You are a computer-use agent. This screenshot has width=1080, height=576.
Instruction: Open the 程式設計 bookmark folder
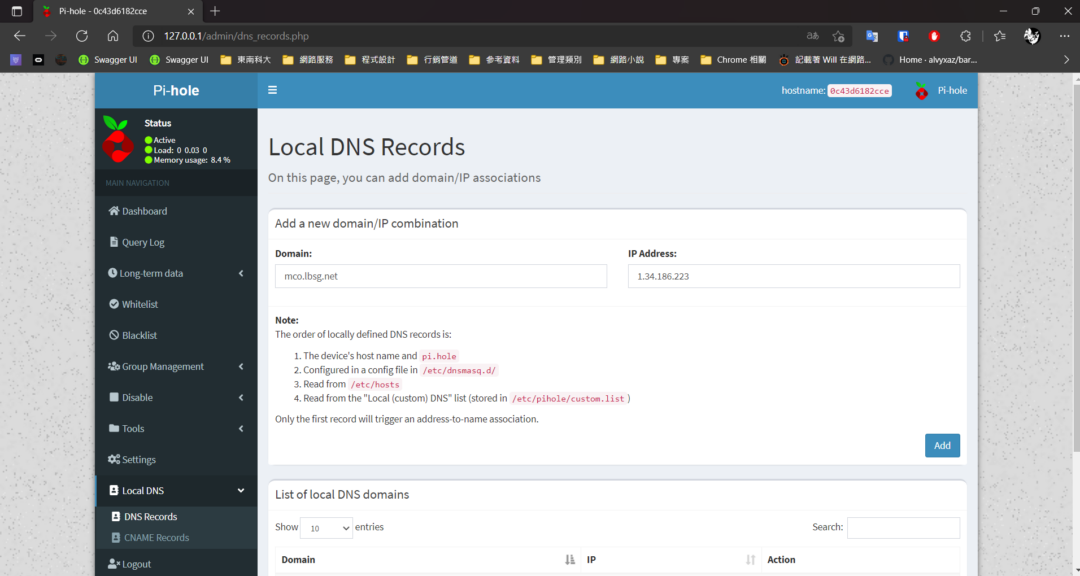pos(370,60)
